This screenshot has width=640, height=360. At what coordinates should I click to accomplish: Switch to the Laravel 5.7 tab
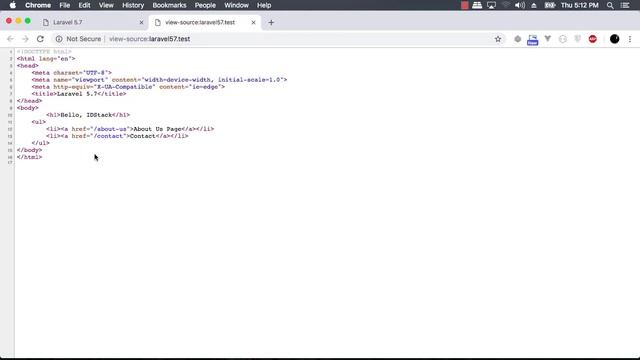pos(92,22)
